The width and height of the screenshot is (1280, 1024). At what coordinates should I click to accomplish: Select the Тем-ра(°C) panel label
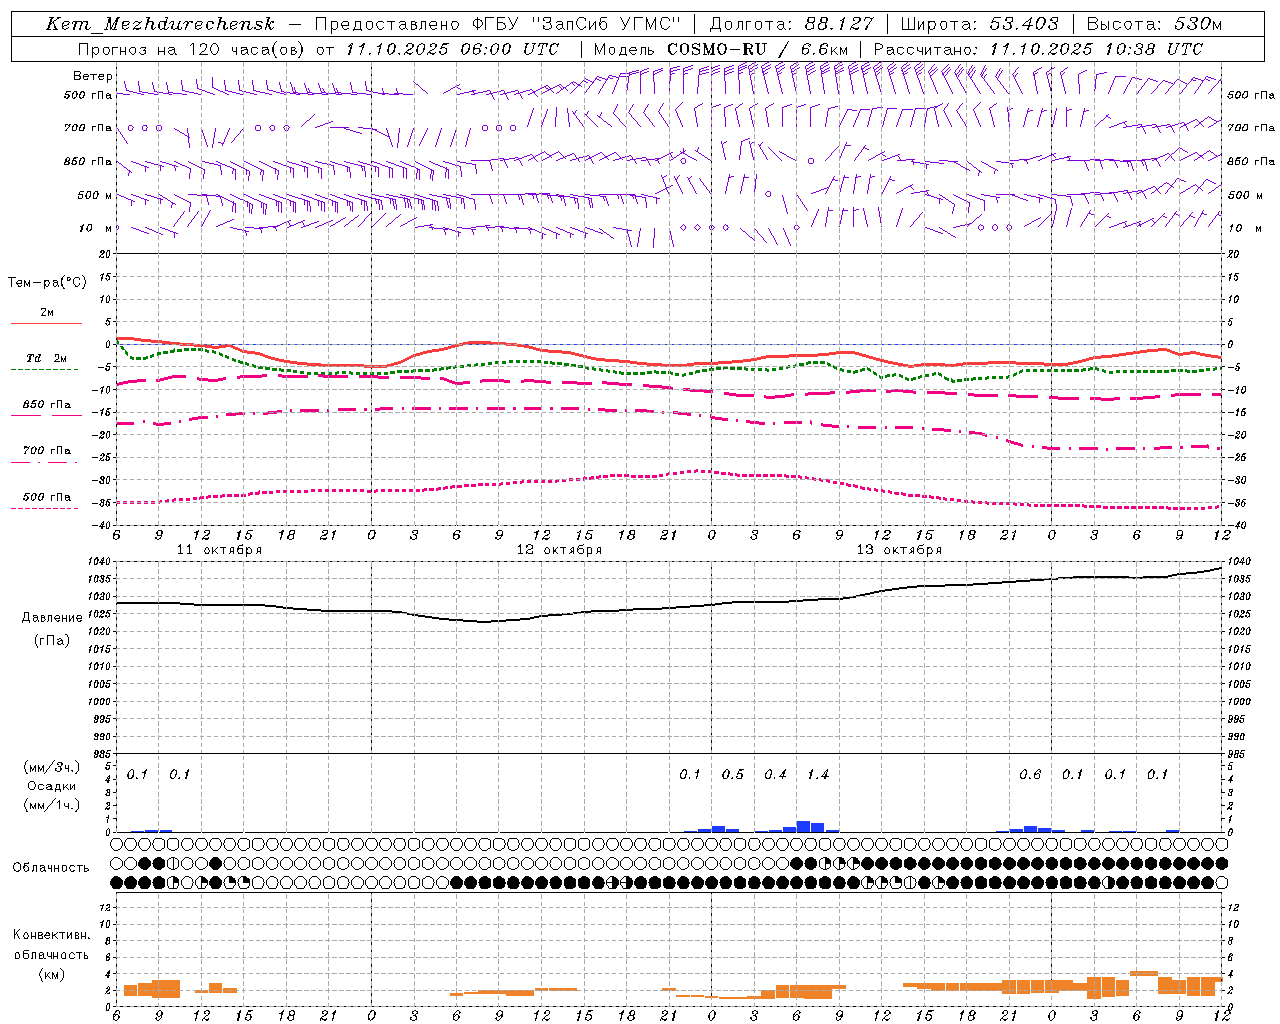(47, 283)
